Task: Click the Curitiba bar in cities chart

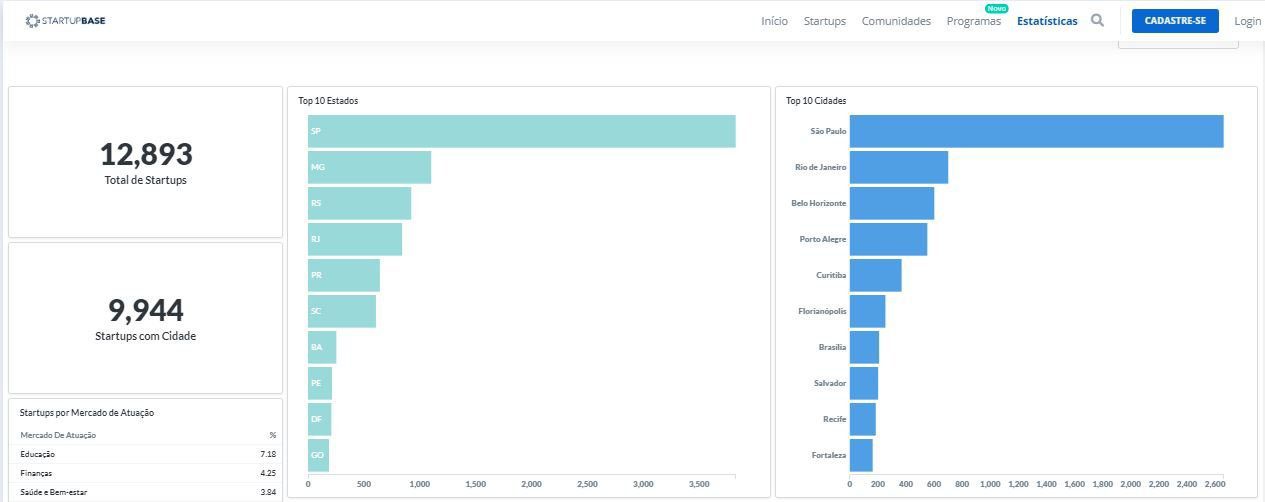Action: (x=875, y=275)
